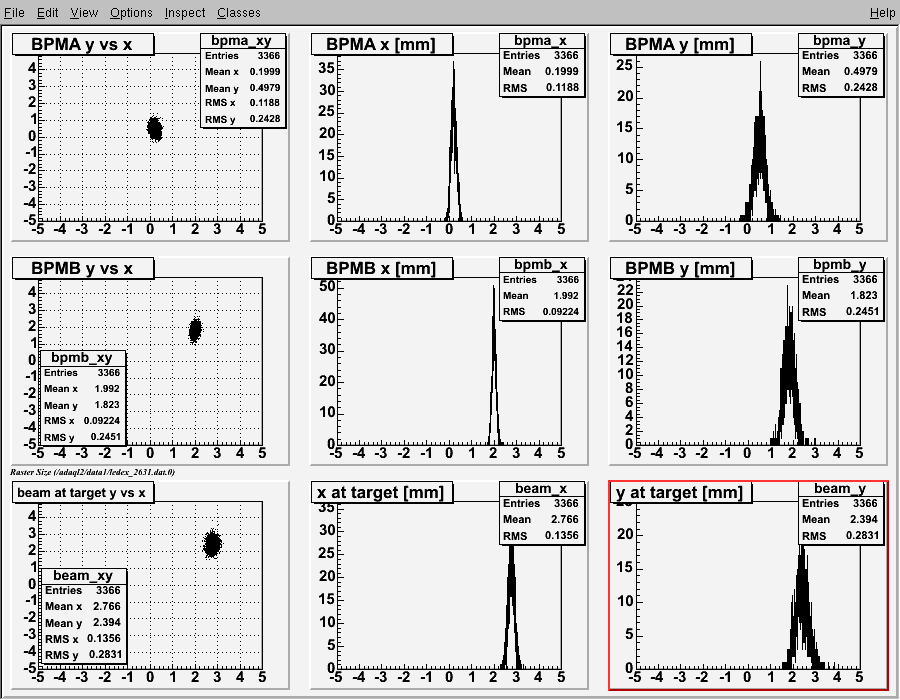Click Mean x 0.1999 in bpma_xy stats
The image size is (900, 700).
tap(243, 72)
